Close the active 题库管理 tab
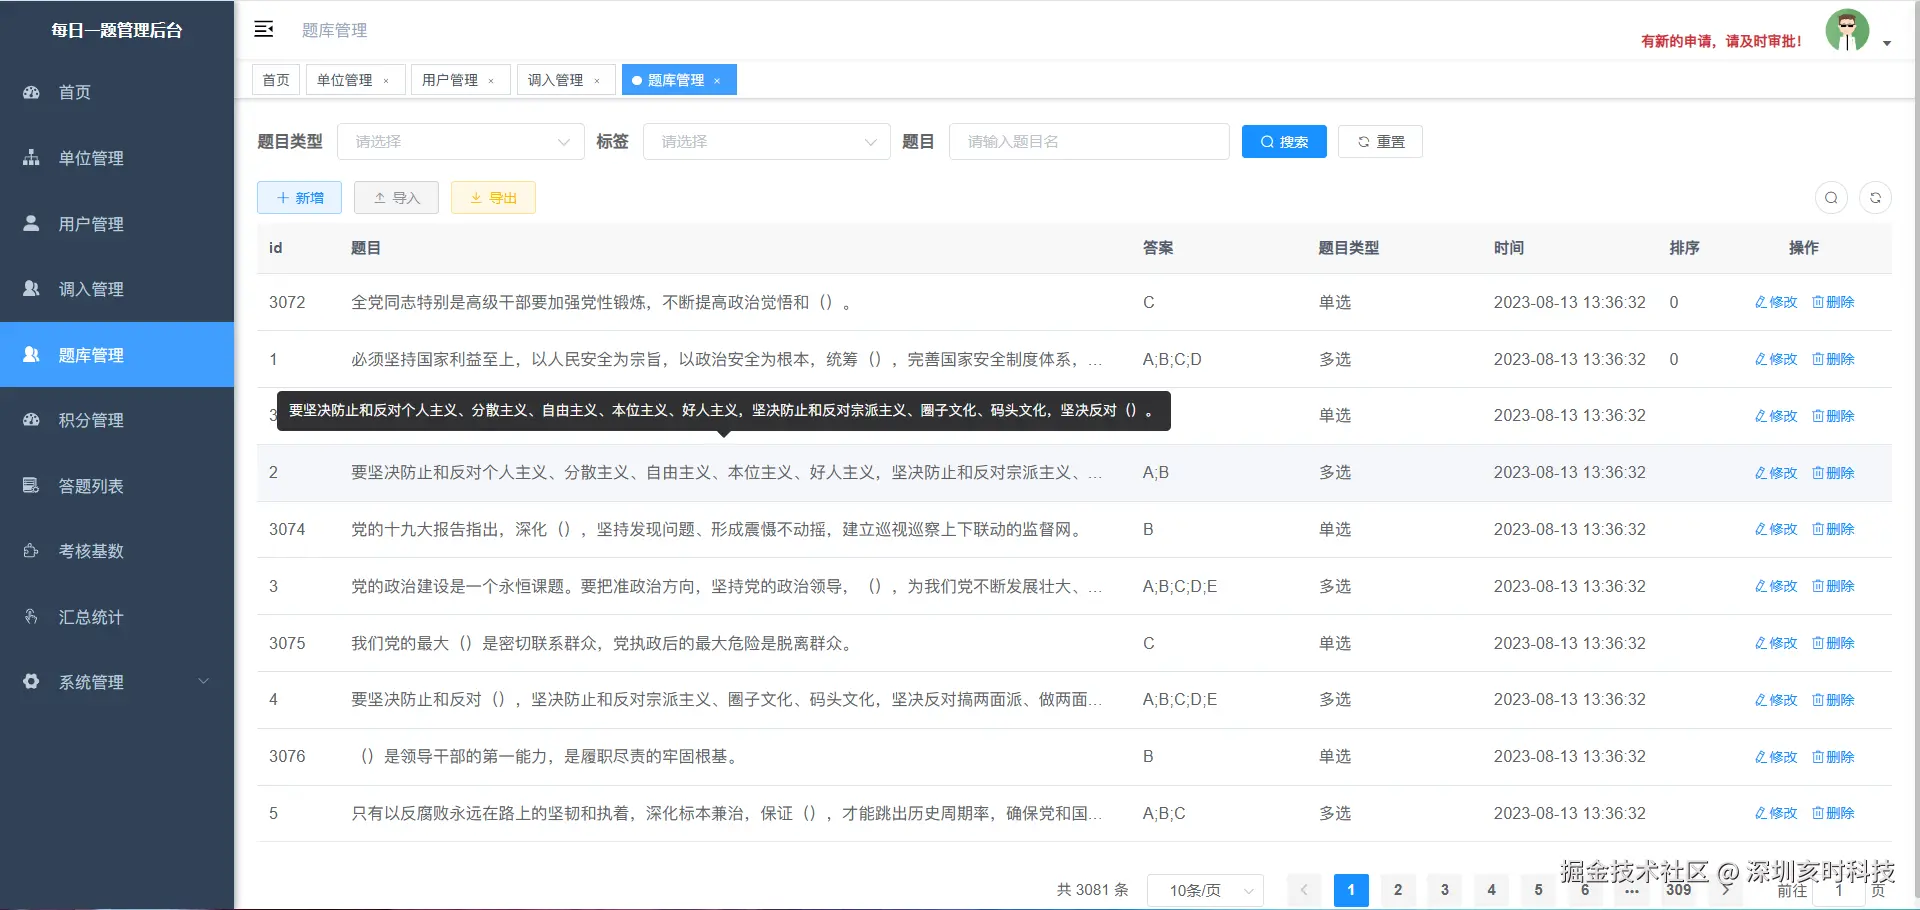 pyautogui.click(x=717, y=81)
